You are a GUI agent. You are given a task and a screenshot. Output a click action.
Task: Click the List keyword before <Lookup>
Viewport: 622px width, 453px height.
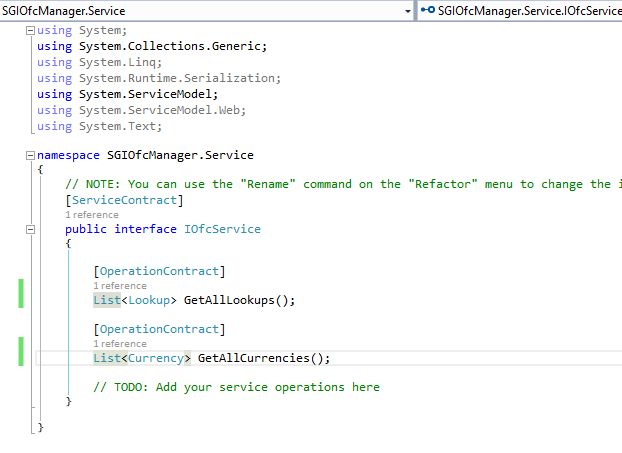point(107,300)
